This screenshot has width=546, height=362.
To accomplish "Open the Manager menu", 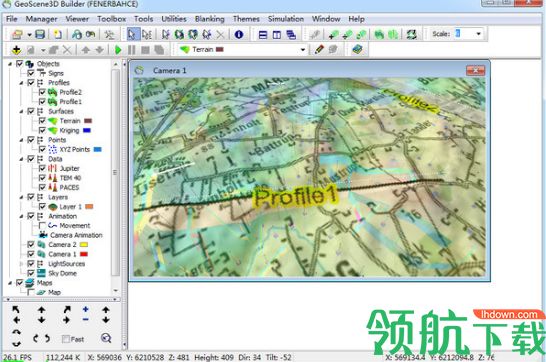I will coord(41,19).
